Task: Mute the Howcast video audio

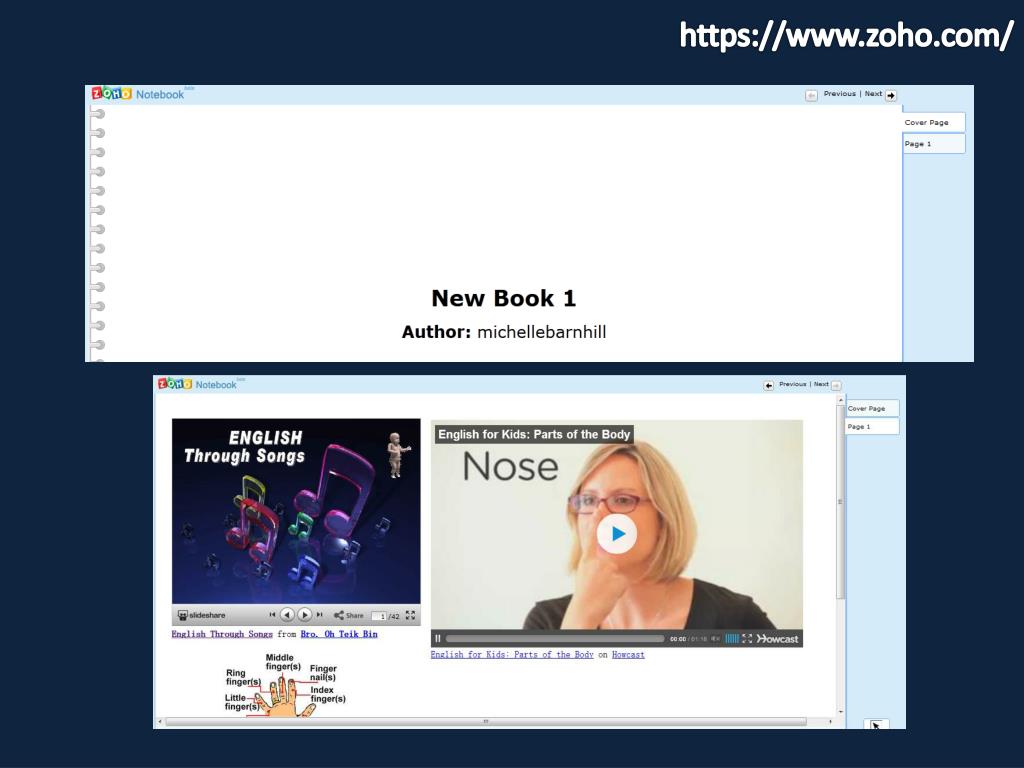Action: click(x=715, y=639)
